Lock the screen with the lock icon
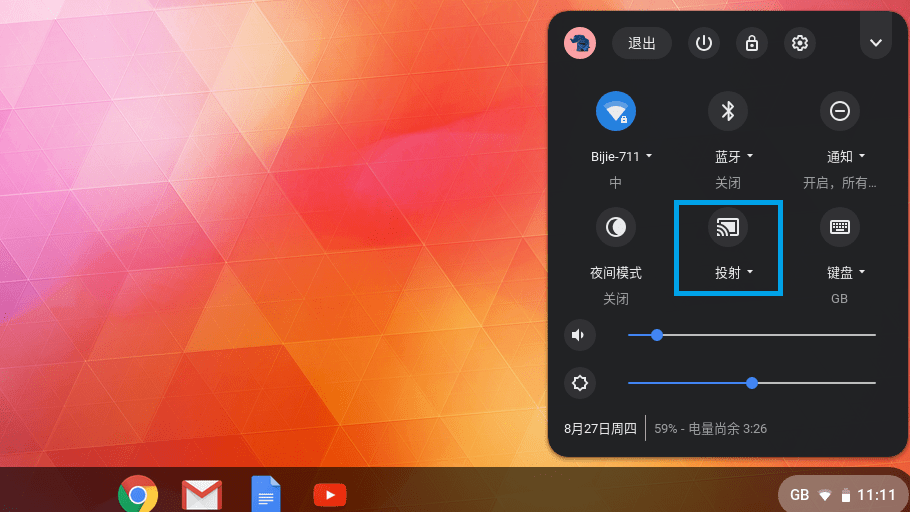910x512 pixels. pos(752,43)
